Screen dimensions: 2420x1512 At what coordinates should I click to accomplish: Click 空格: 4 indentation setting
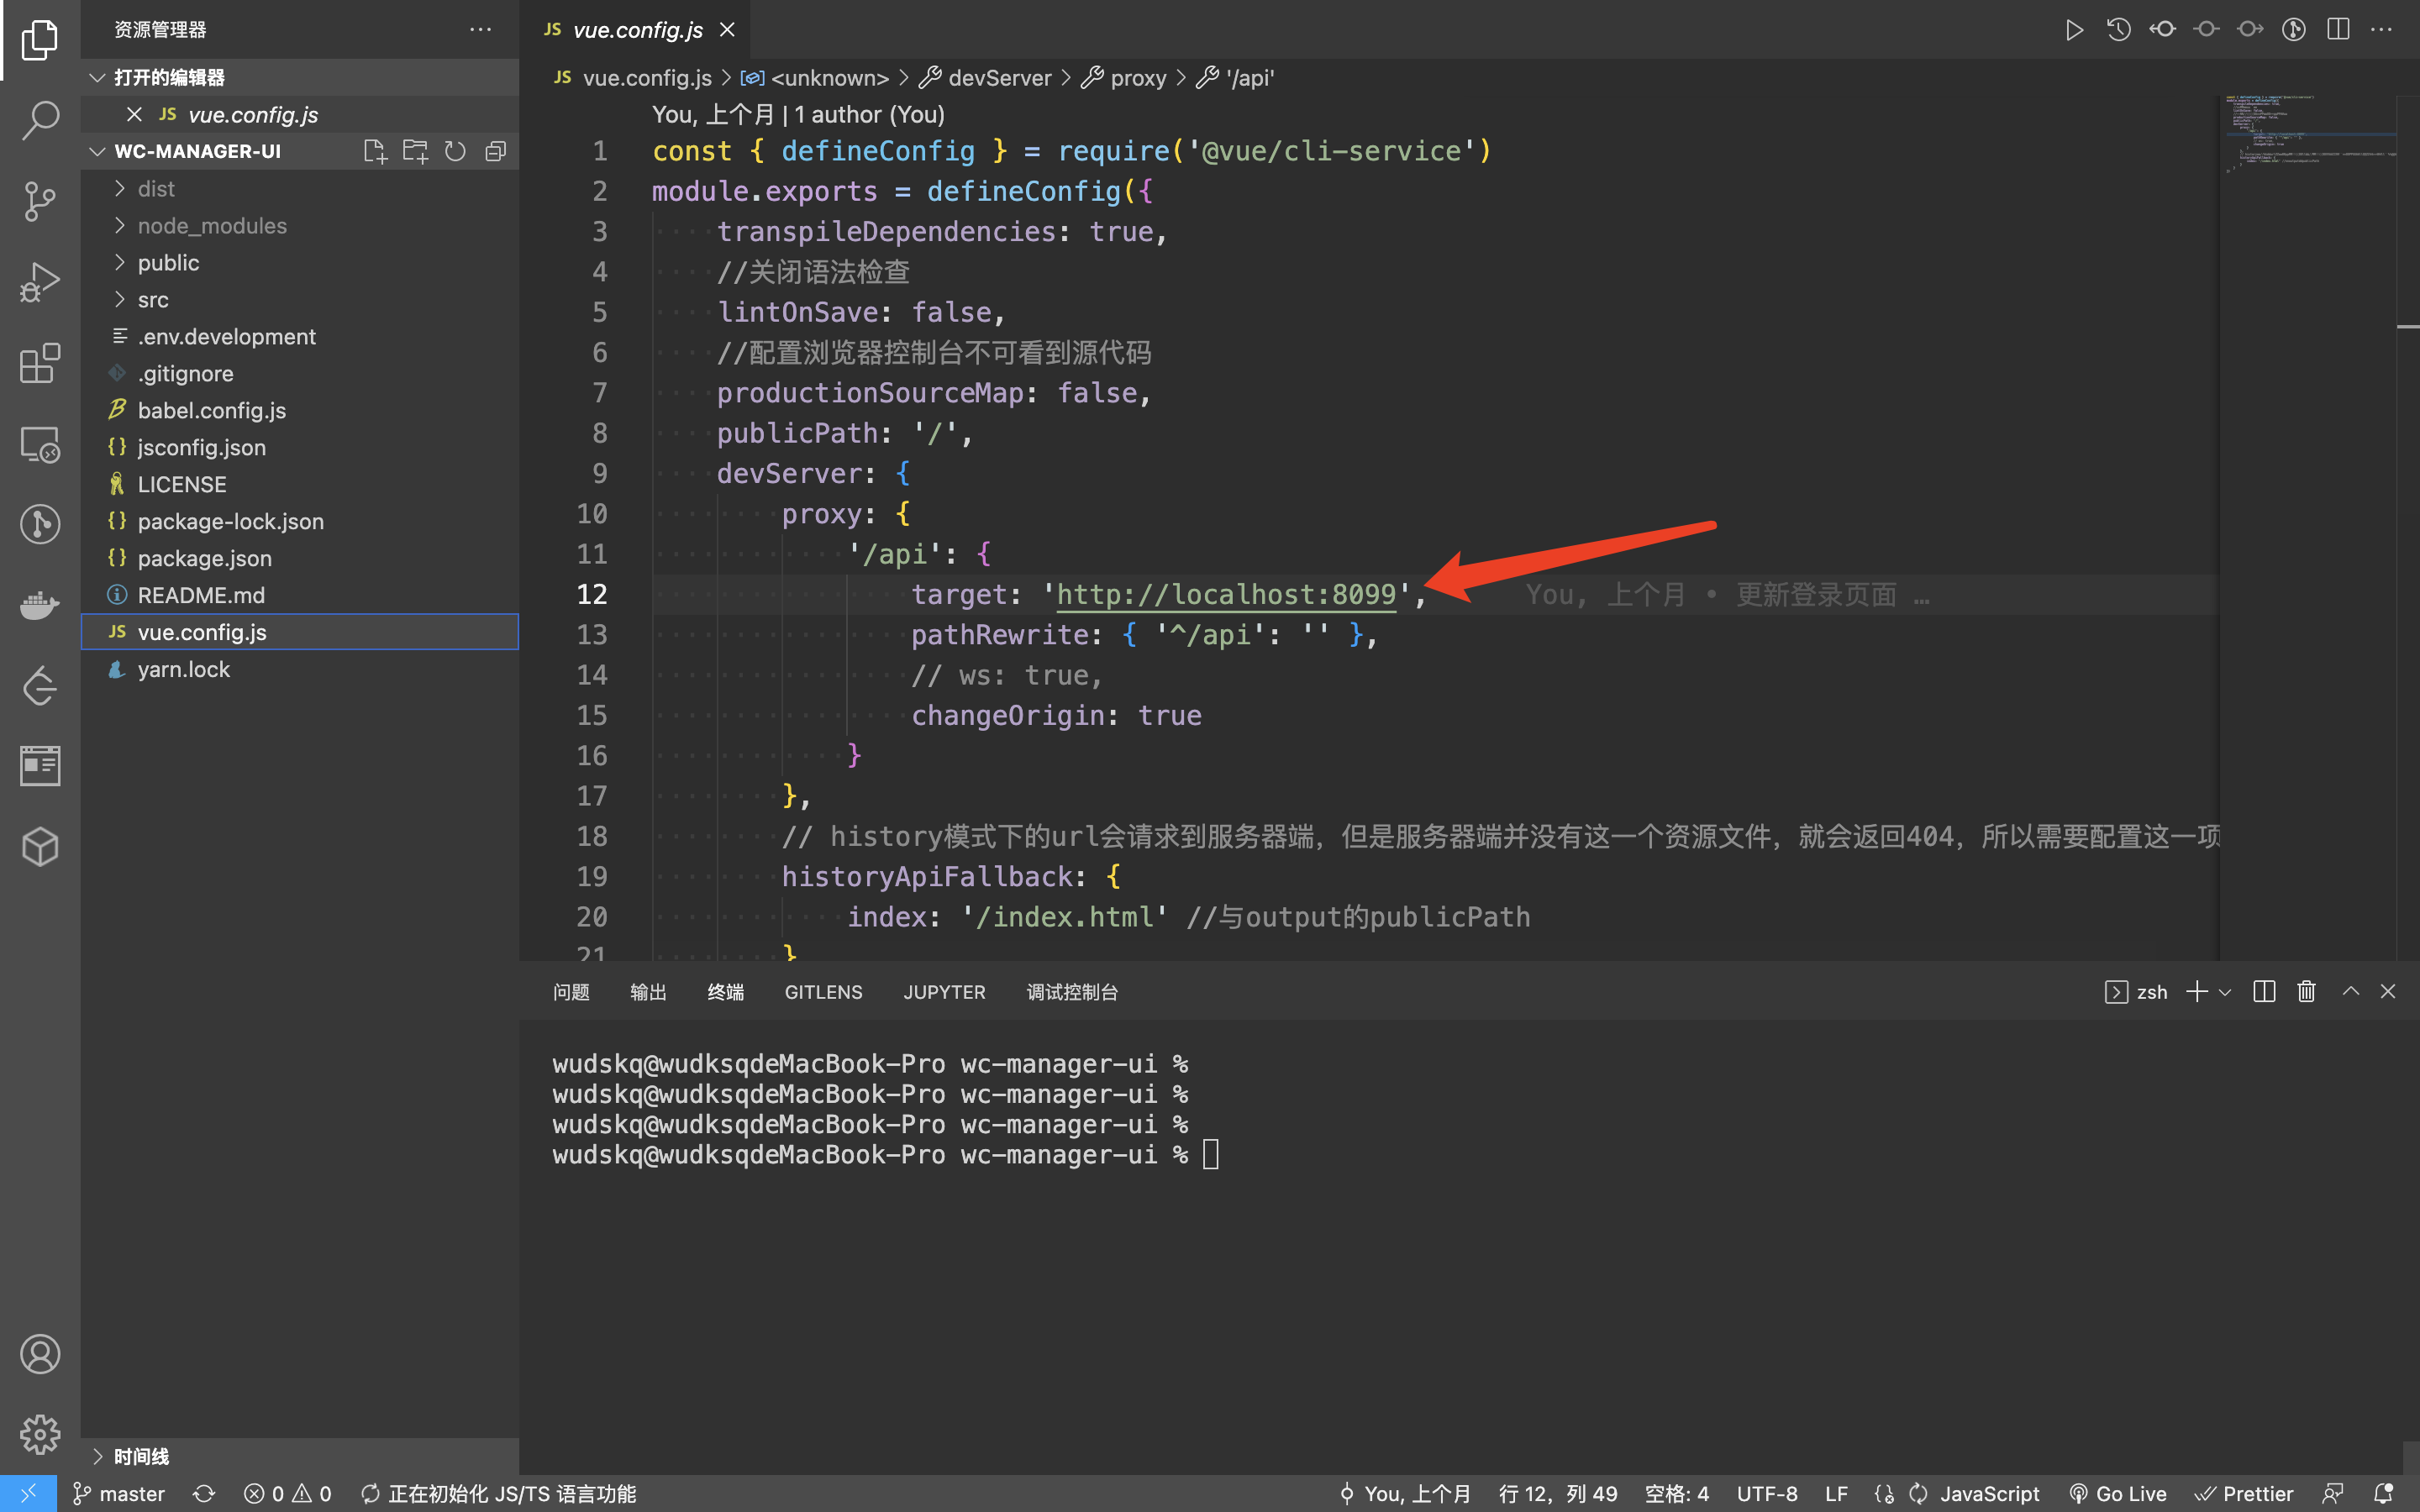(1677, 1494)
